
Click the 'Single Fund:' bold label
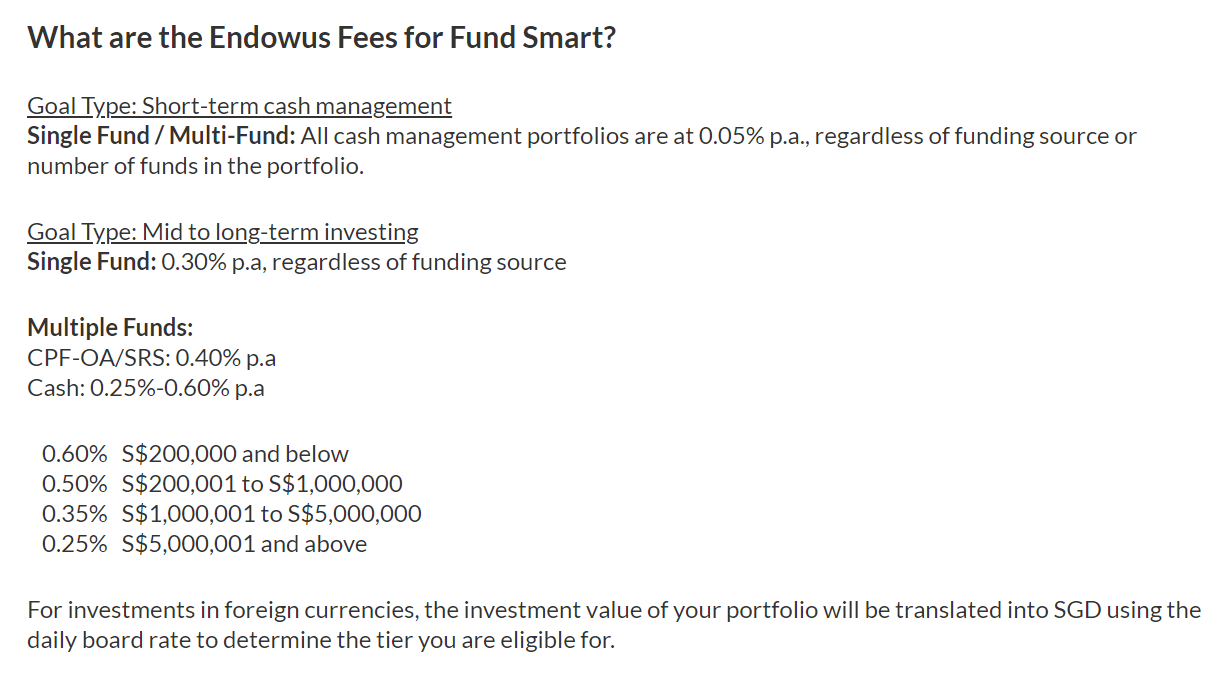tap(91, 262)
